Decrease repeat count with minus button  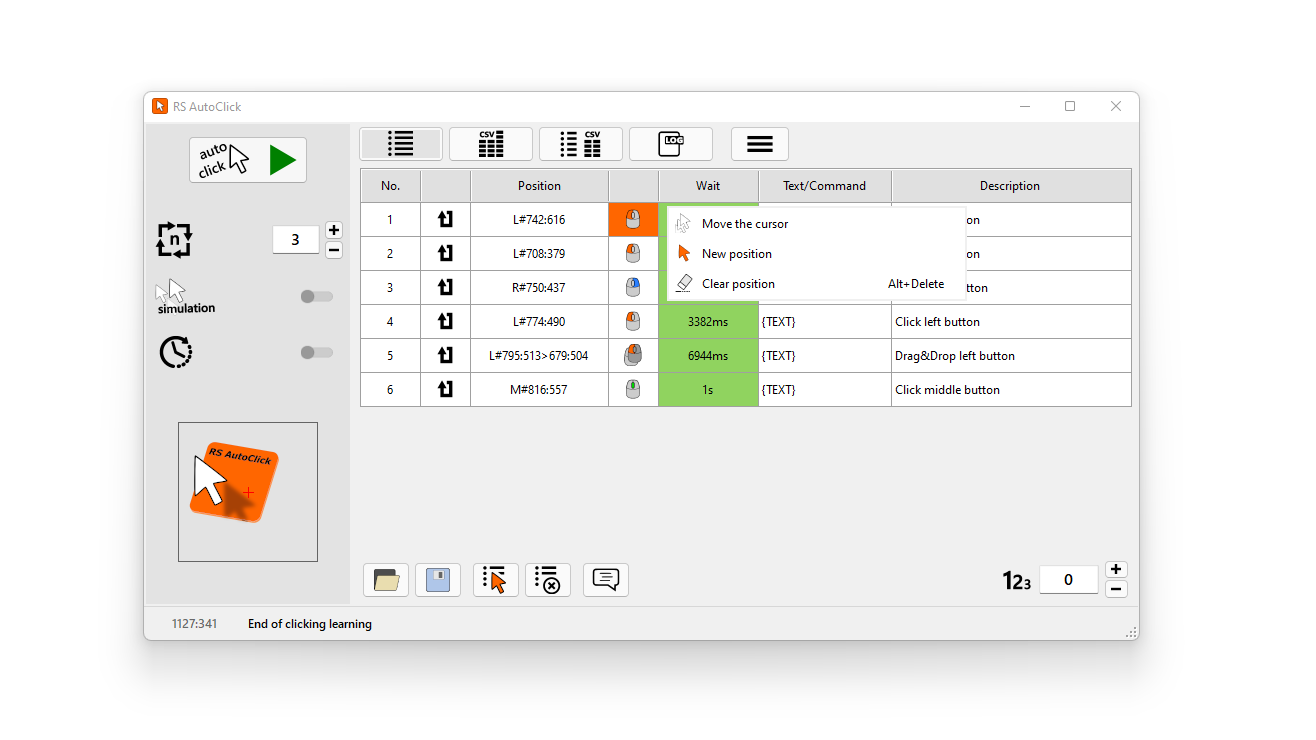pyautogui.click(x=334, y=250)
